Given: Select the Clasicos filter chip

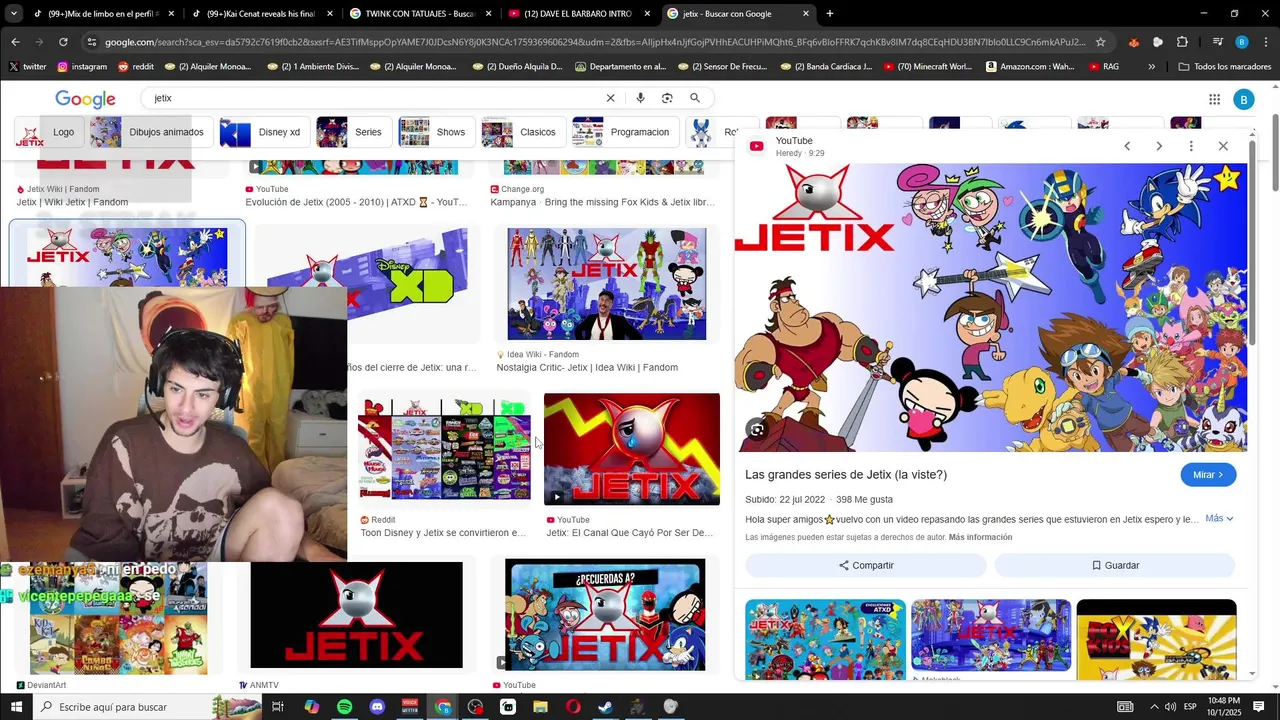Looking at the screenshot, I should tap(522, 132).
